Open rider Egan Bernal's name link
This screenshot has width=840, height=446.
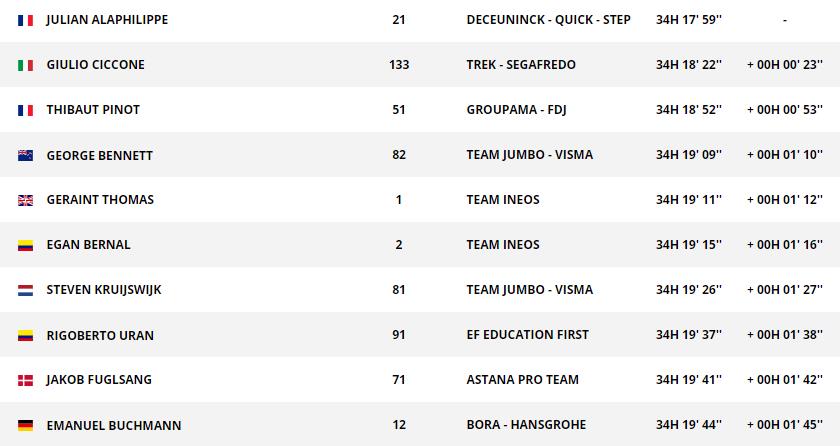point(88,245)
